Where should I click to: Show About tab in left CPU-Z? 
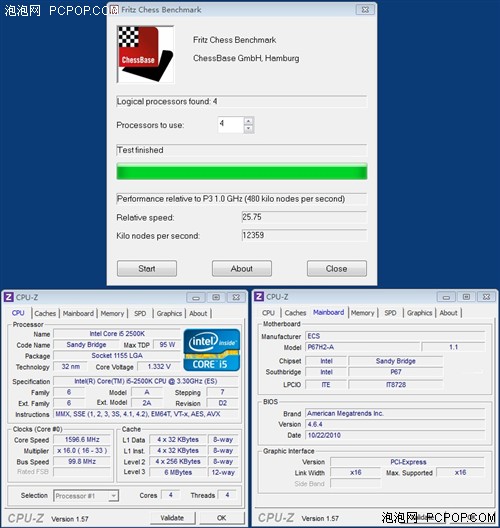click(198, 314)
